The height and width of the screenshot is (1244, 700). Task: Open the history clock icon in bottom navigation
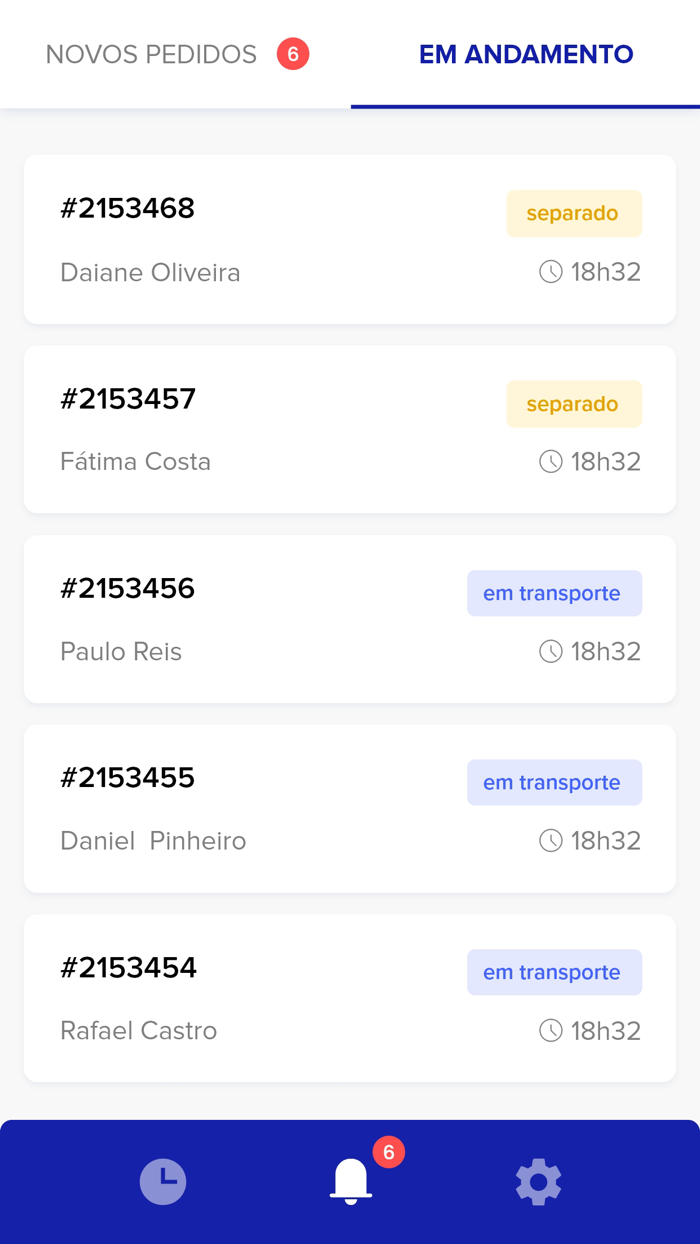click(x=163, y=1182)
